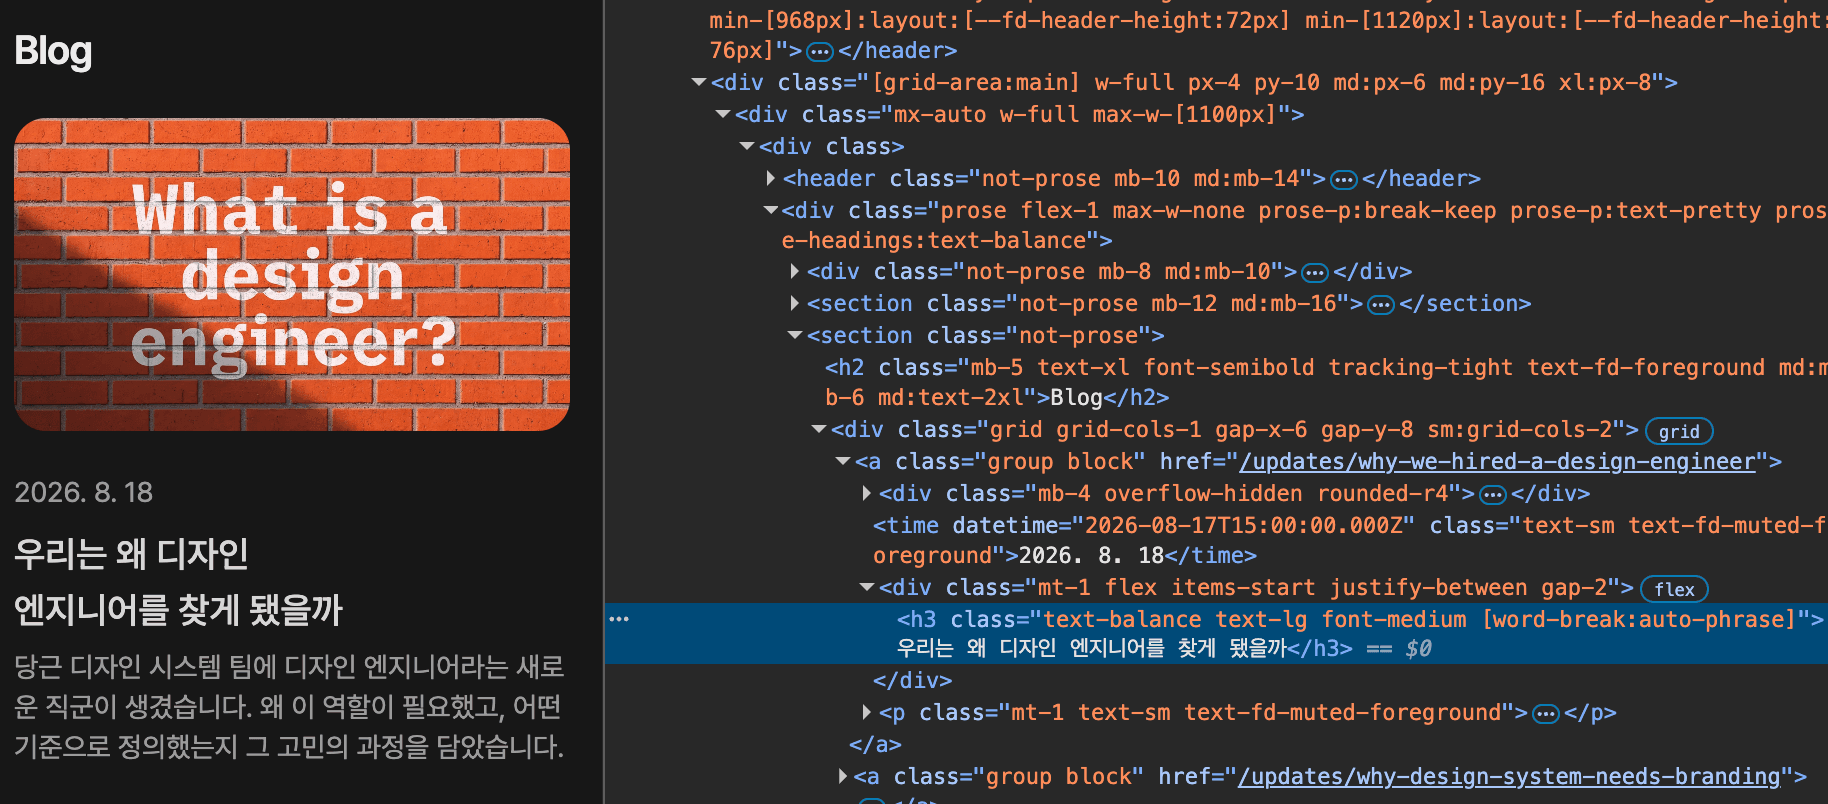Select the time datetime element row

pos(1216,540)
